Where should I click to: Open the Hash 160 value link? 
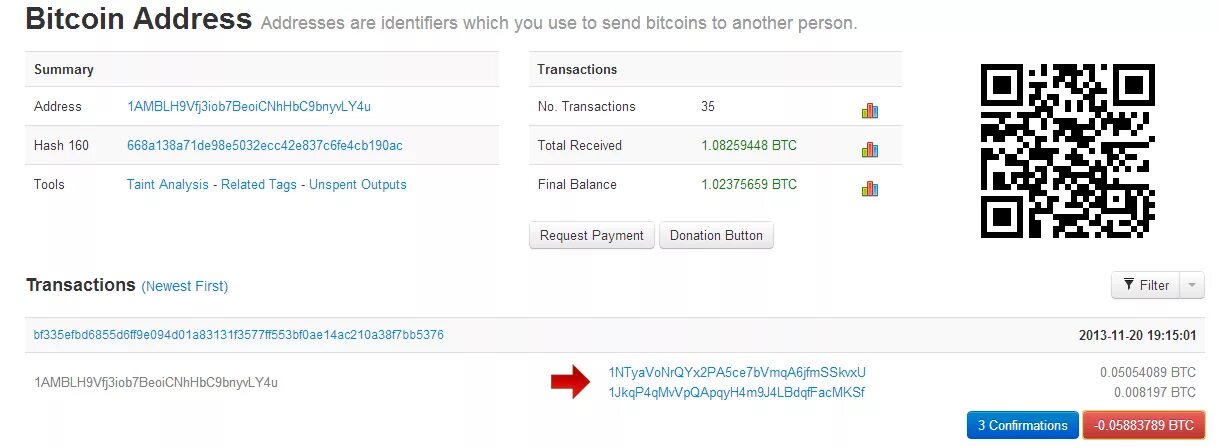coord(265,145)
